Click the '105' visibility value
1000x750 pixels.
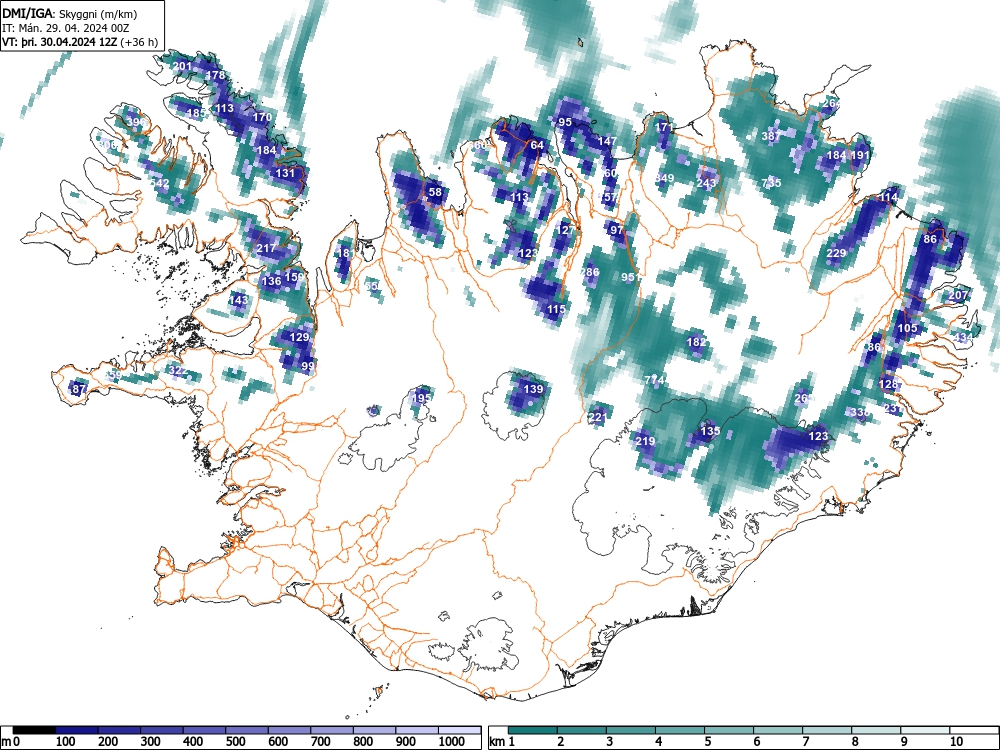[x=907, y=328]
